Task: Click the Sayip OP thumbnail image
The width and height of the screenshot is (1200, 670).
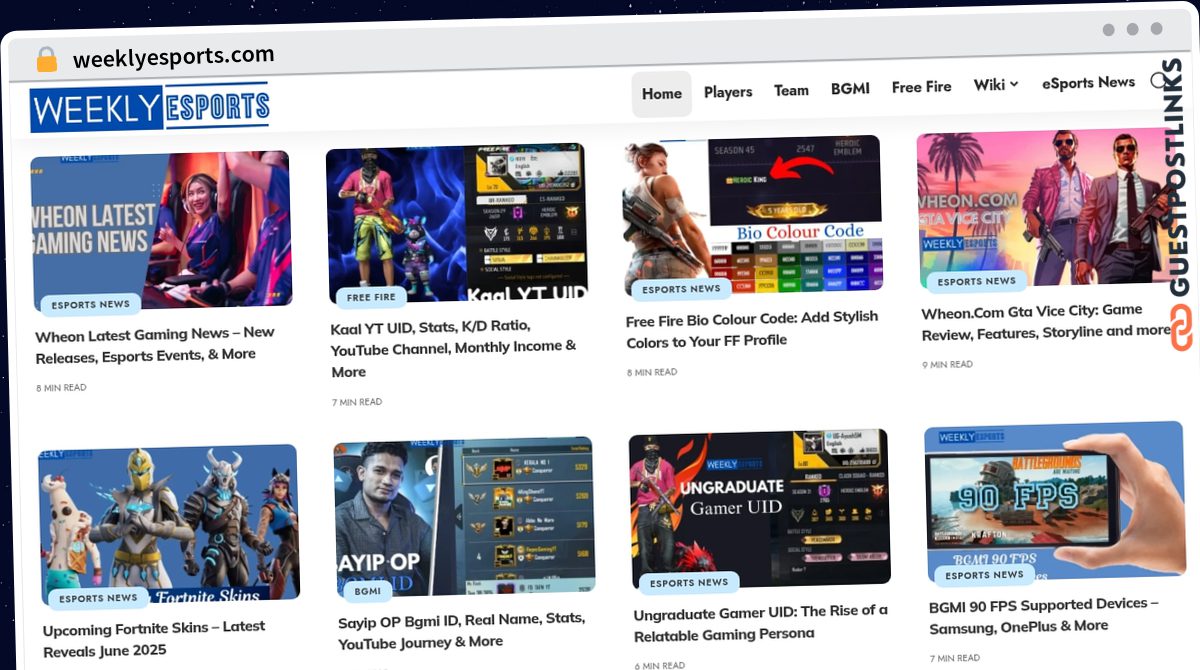Action: coord(465,516)
